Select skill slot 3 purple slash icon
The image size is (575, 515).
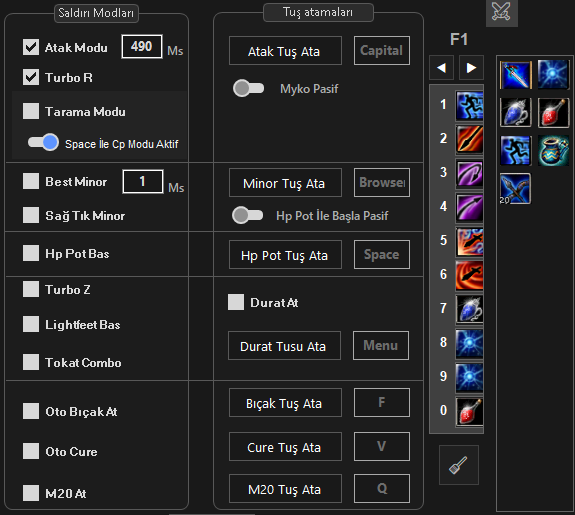point(469,174)
